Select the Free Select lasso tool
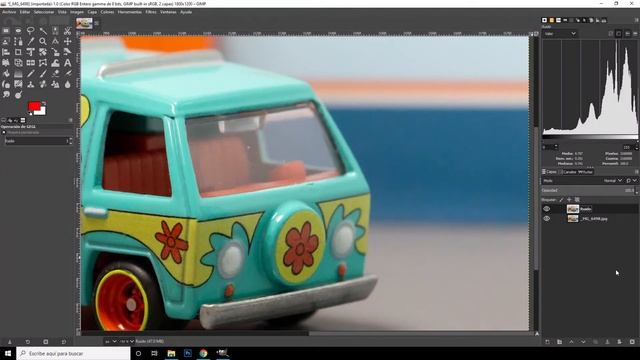Screen dimensions: 640x360 [x=31, y=31]
